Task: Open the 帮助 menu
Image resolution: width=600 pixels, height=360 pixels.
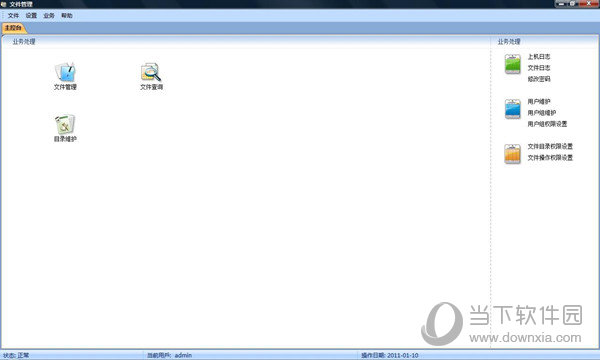Action: point(67,16)
